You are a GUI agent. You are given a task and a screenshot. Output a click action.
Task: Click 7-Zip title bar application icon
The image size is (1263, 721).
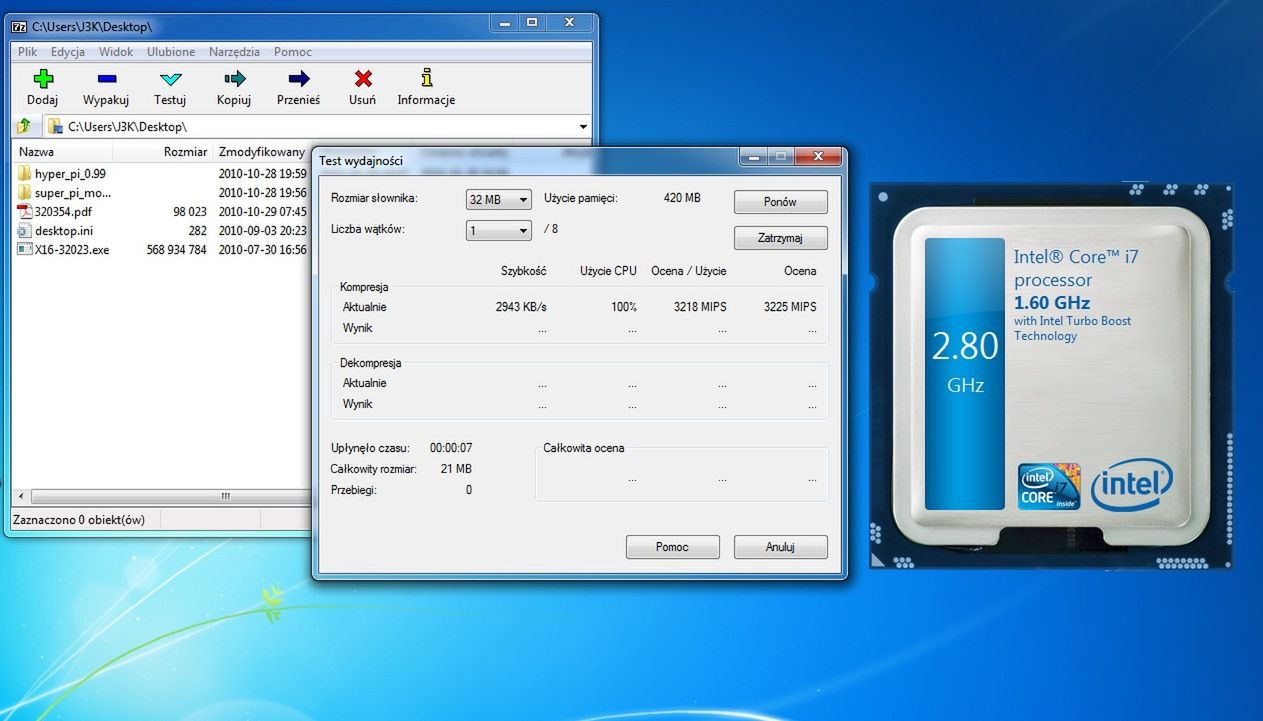coord(19,26)
